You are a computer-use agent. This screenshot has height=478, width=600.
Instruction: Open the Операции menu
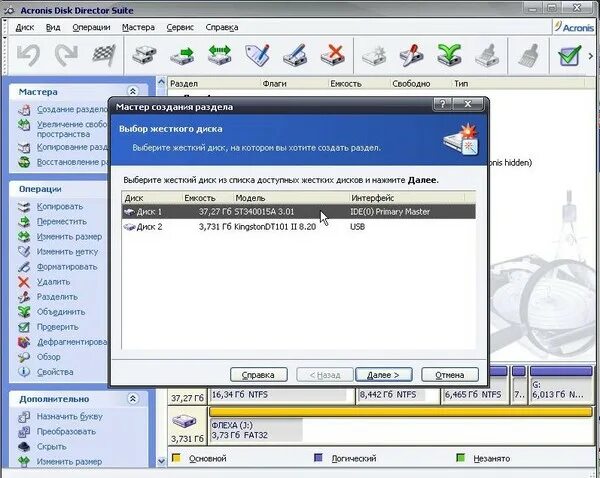[x=91, y=28]
